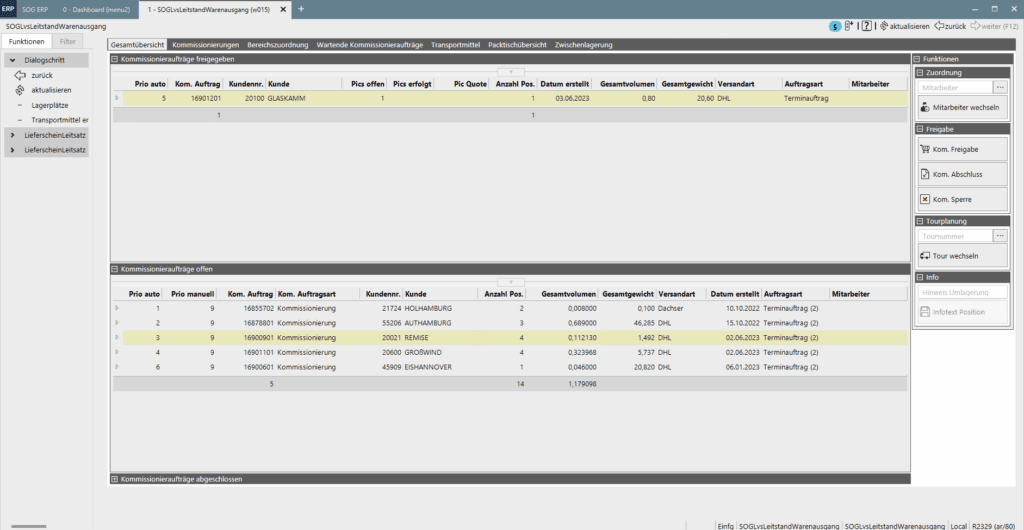Click zurück arrow in the top-right toolbar

point(950,27)
